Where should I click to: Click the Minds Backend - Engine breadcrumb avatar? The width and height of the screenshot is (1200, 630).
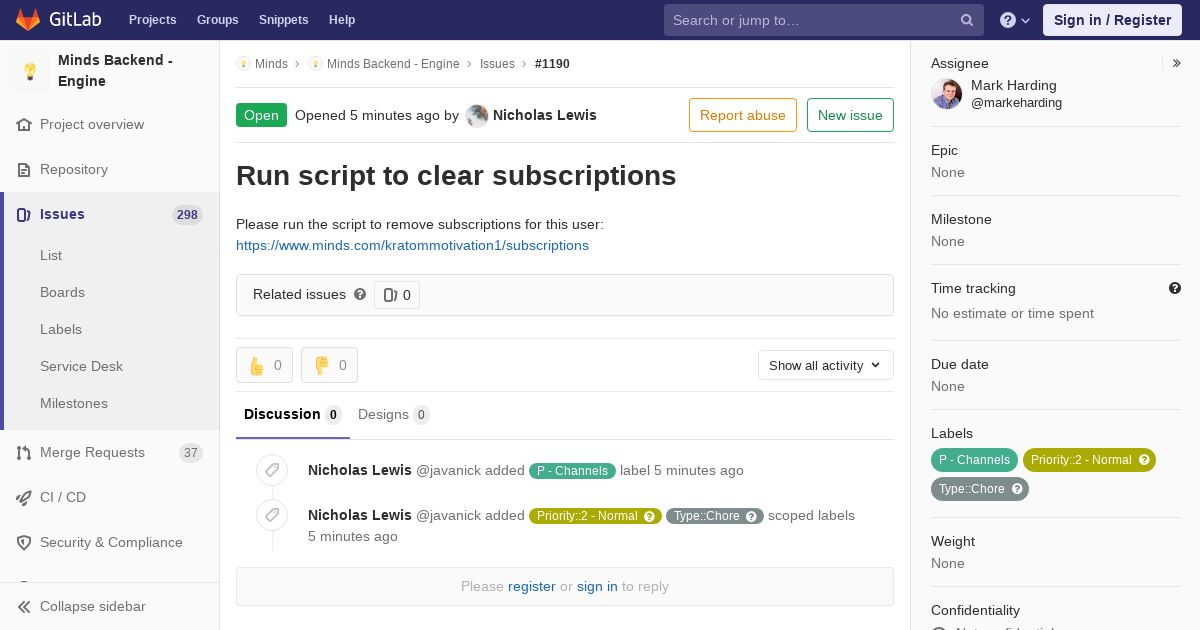coord(315,64)
